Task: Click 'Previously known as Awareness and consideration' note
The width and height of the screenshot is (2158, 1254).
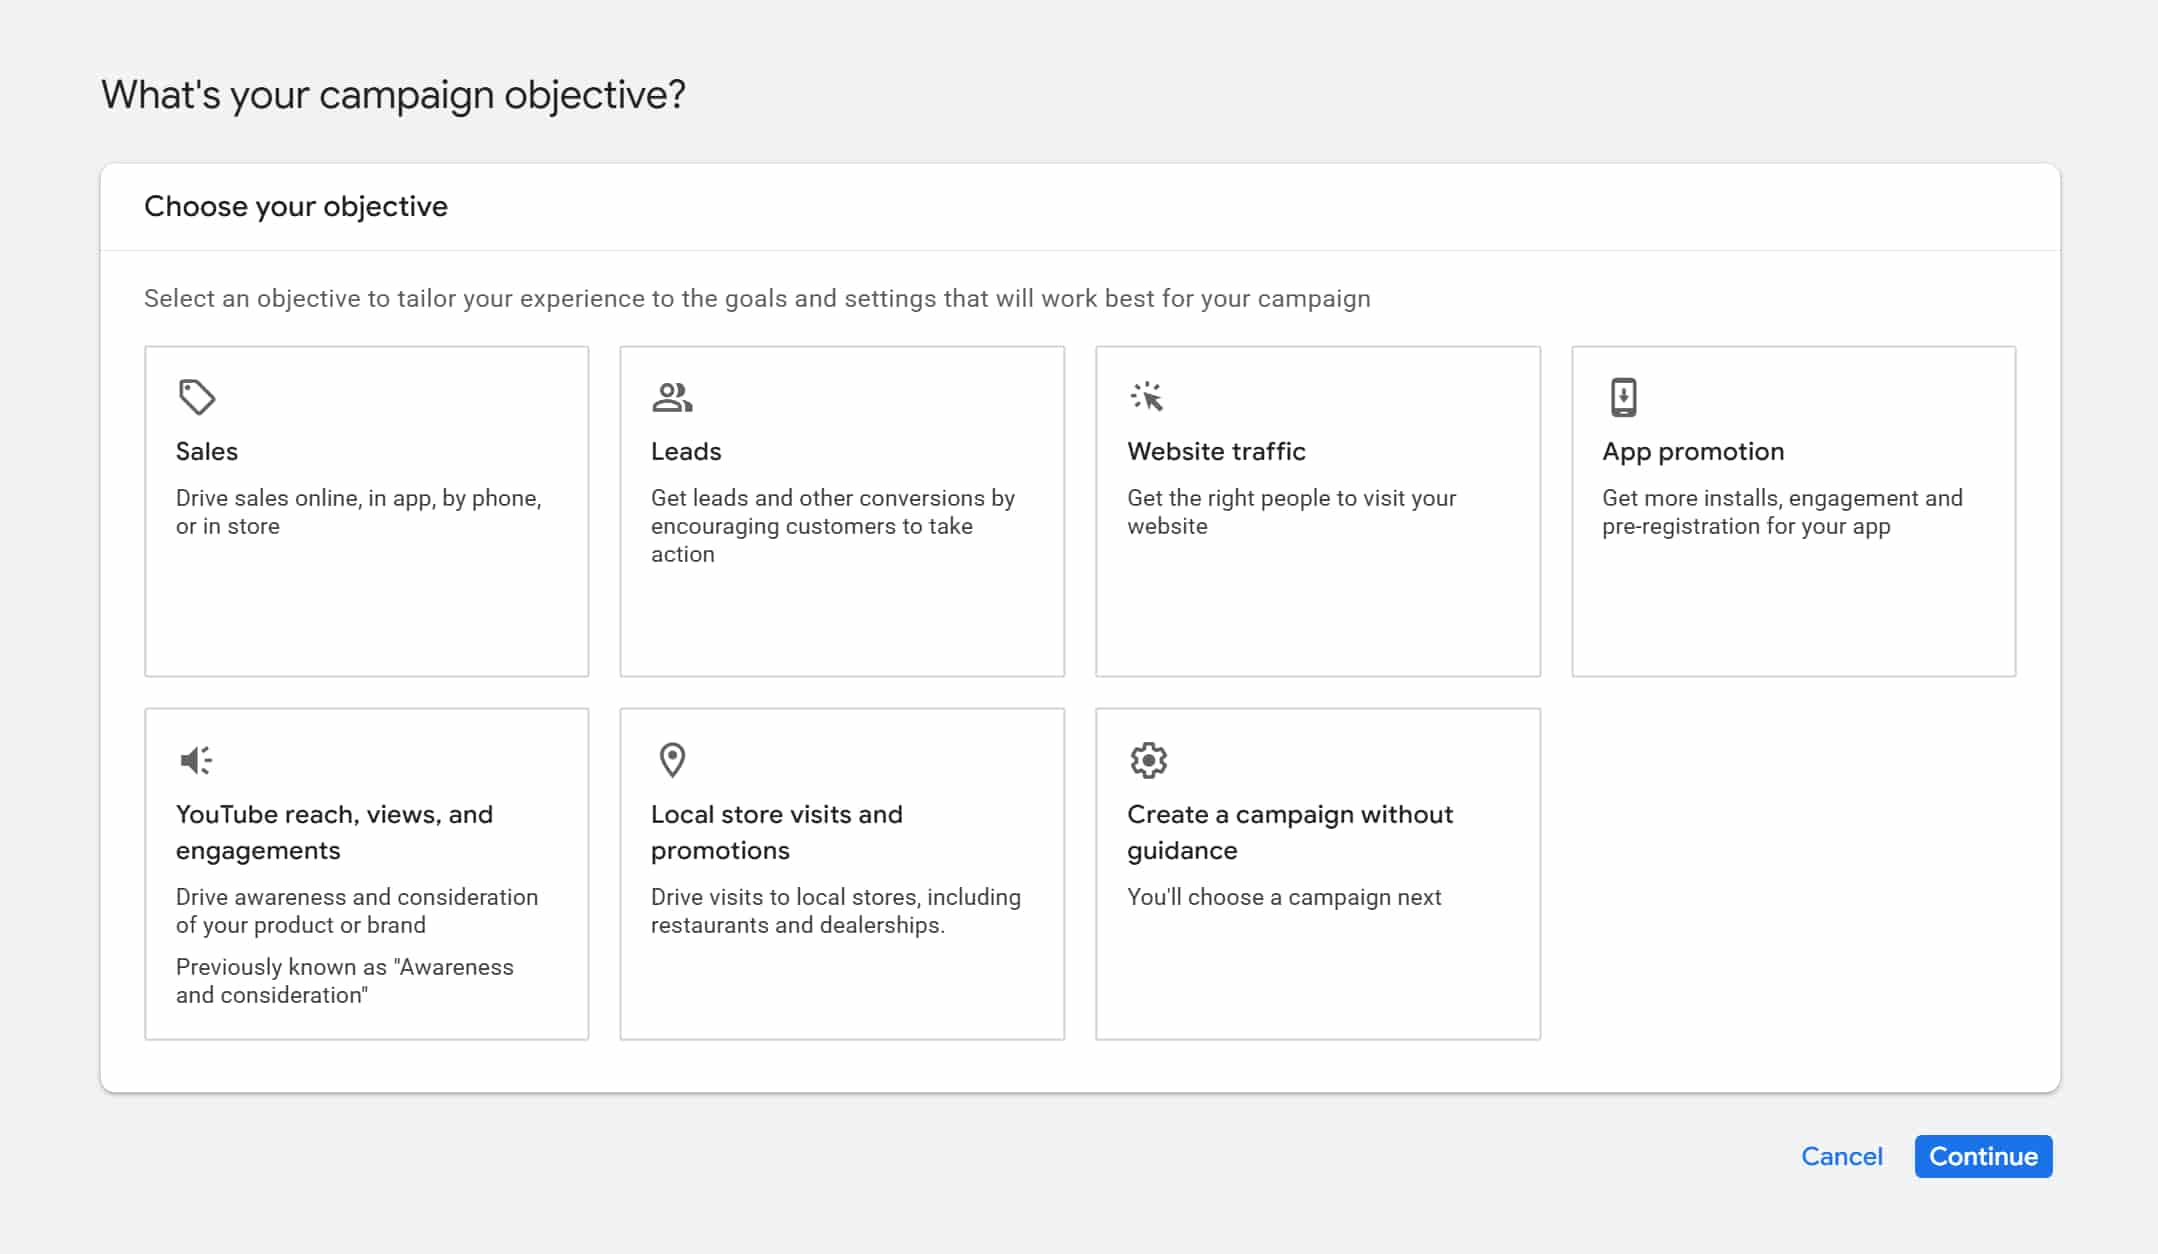Action: [x=344, y=981]
